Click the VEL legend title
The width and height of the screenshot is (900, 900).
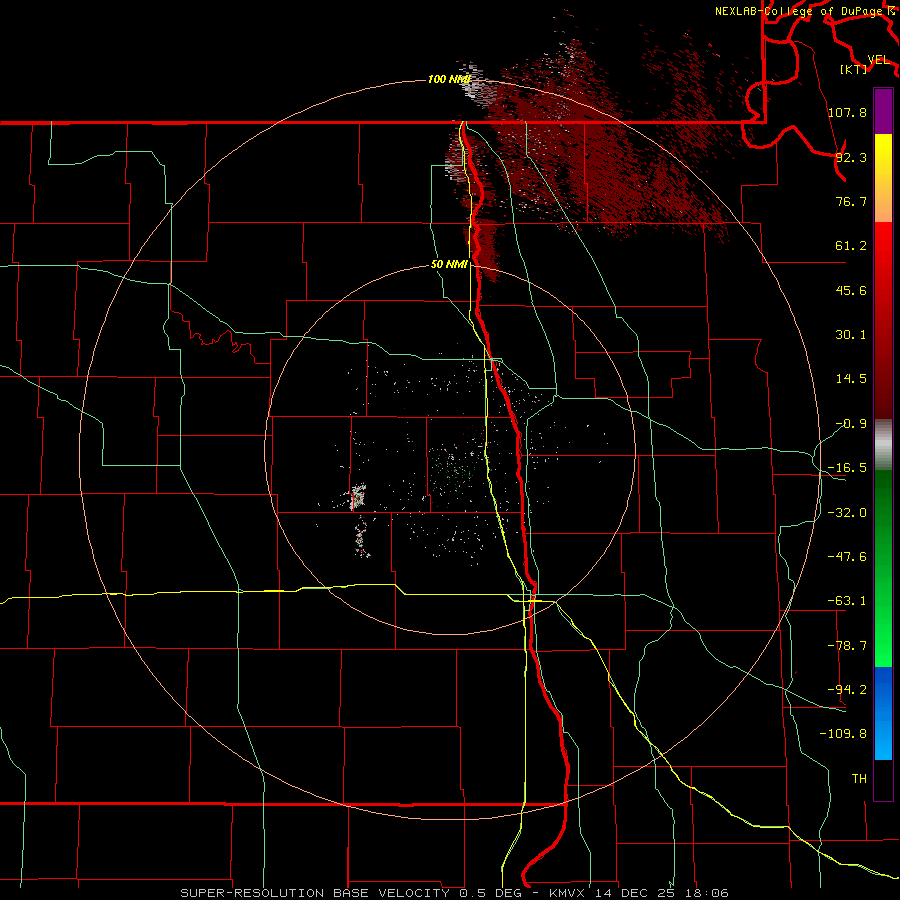(878, 60)
